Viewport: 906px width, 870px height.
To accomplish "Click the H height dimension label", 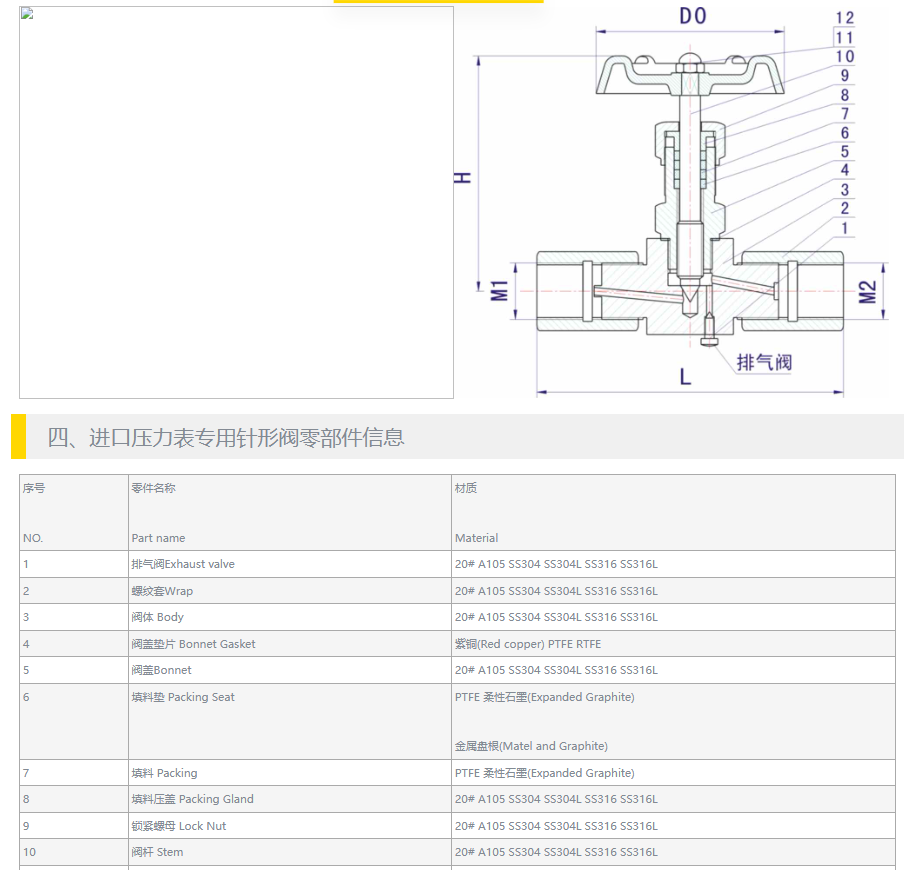I will 463,177.
